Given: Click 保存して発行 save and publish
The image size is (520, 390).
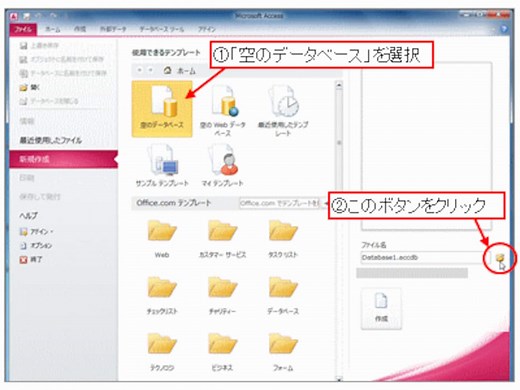Looking at the screenshot, I should coord(40,197).
